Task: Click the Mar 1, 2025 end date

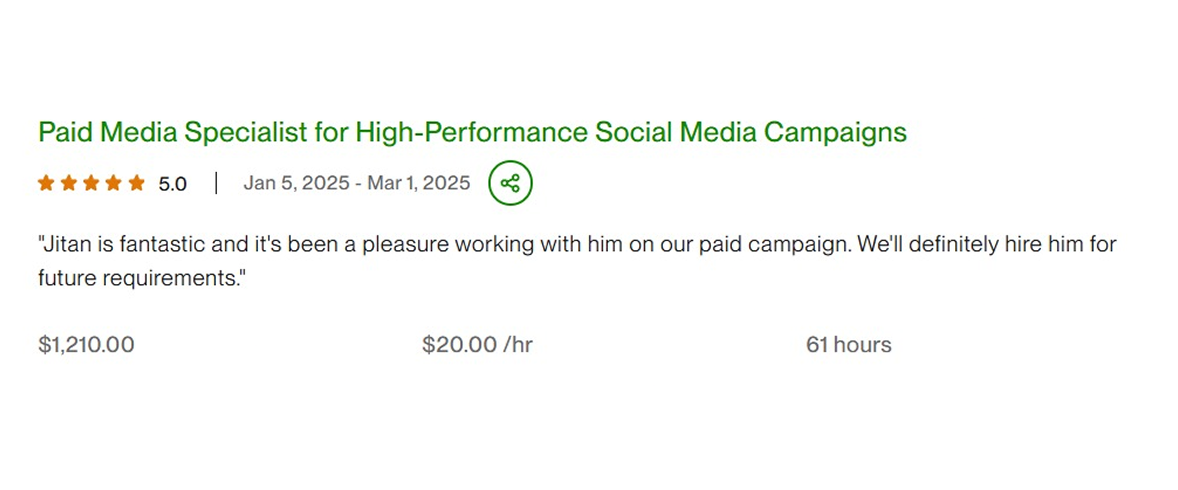Action: tap(418, 184)
